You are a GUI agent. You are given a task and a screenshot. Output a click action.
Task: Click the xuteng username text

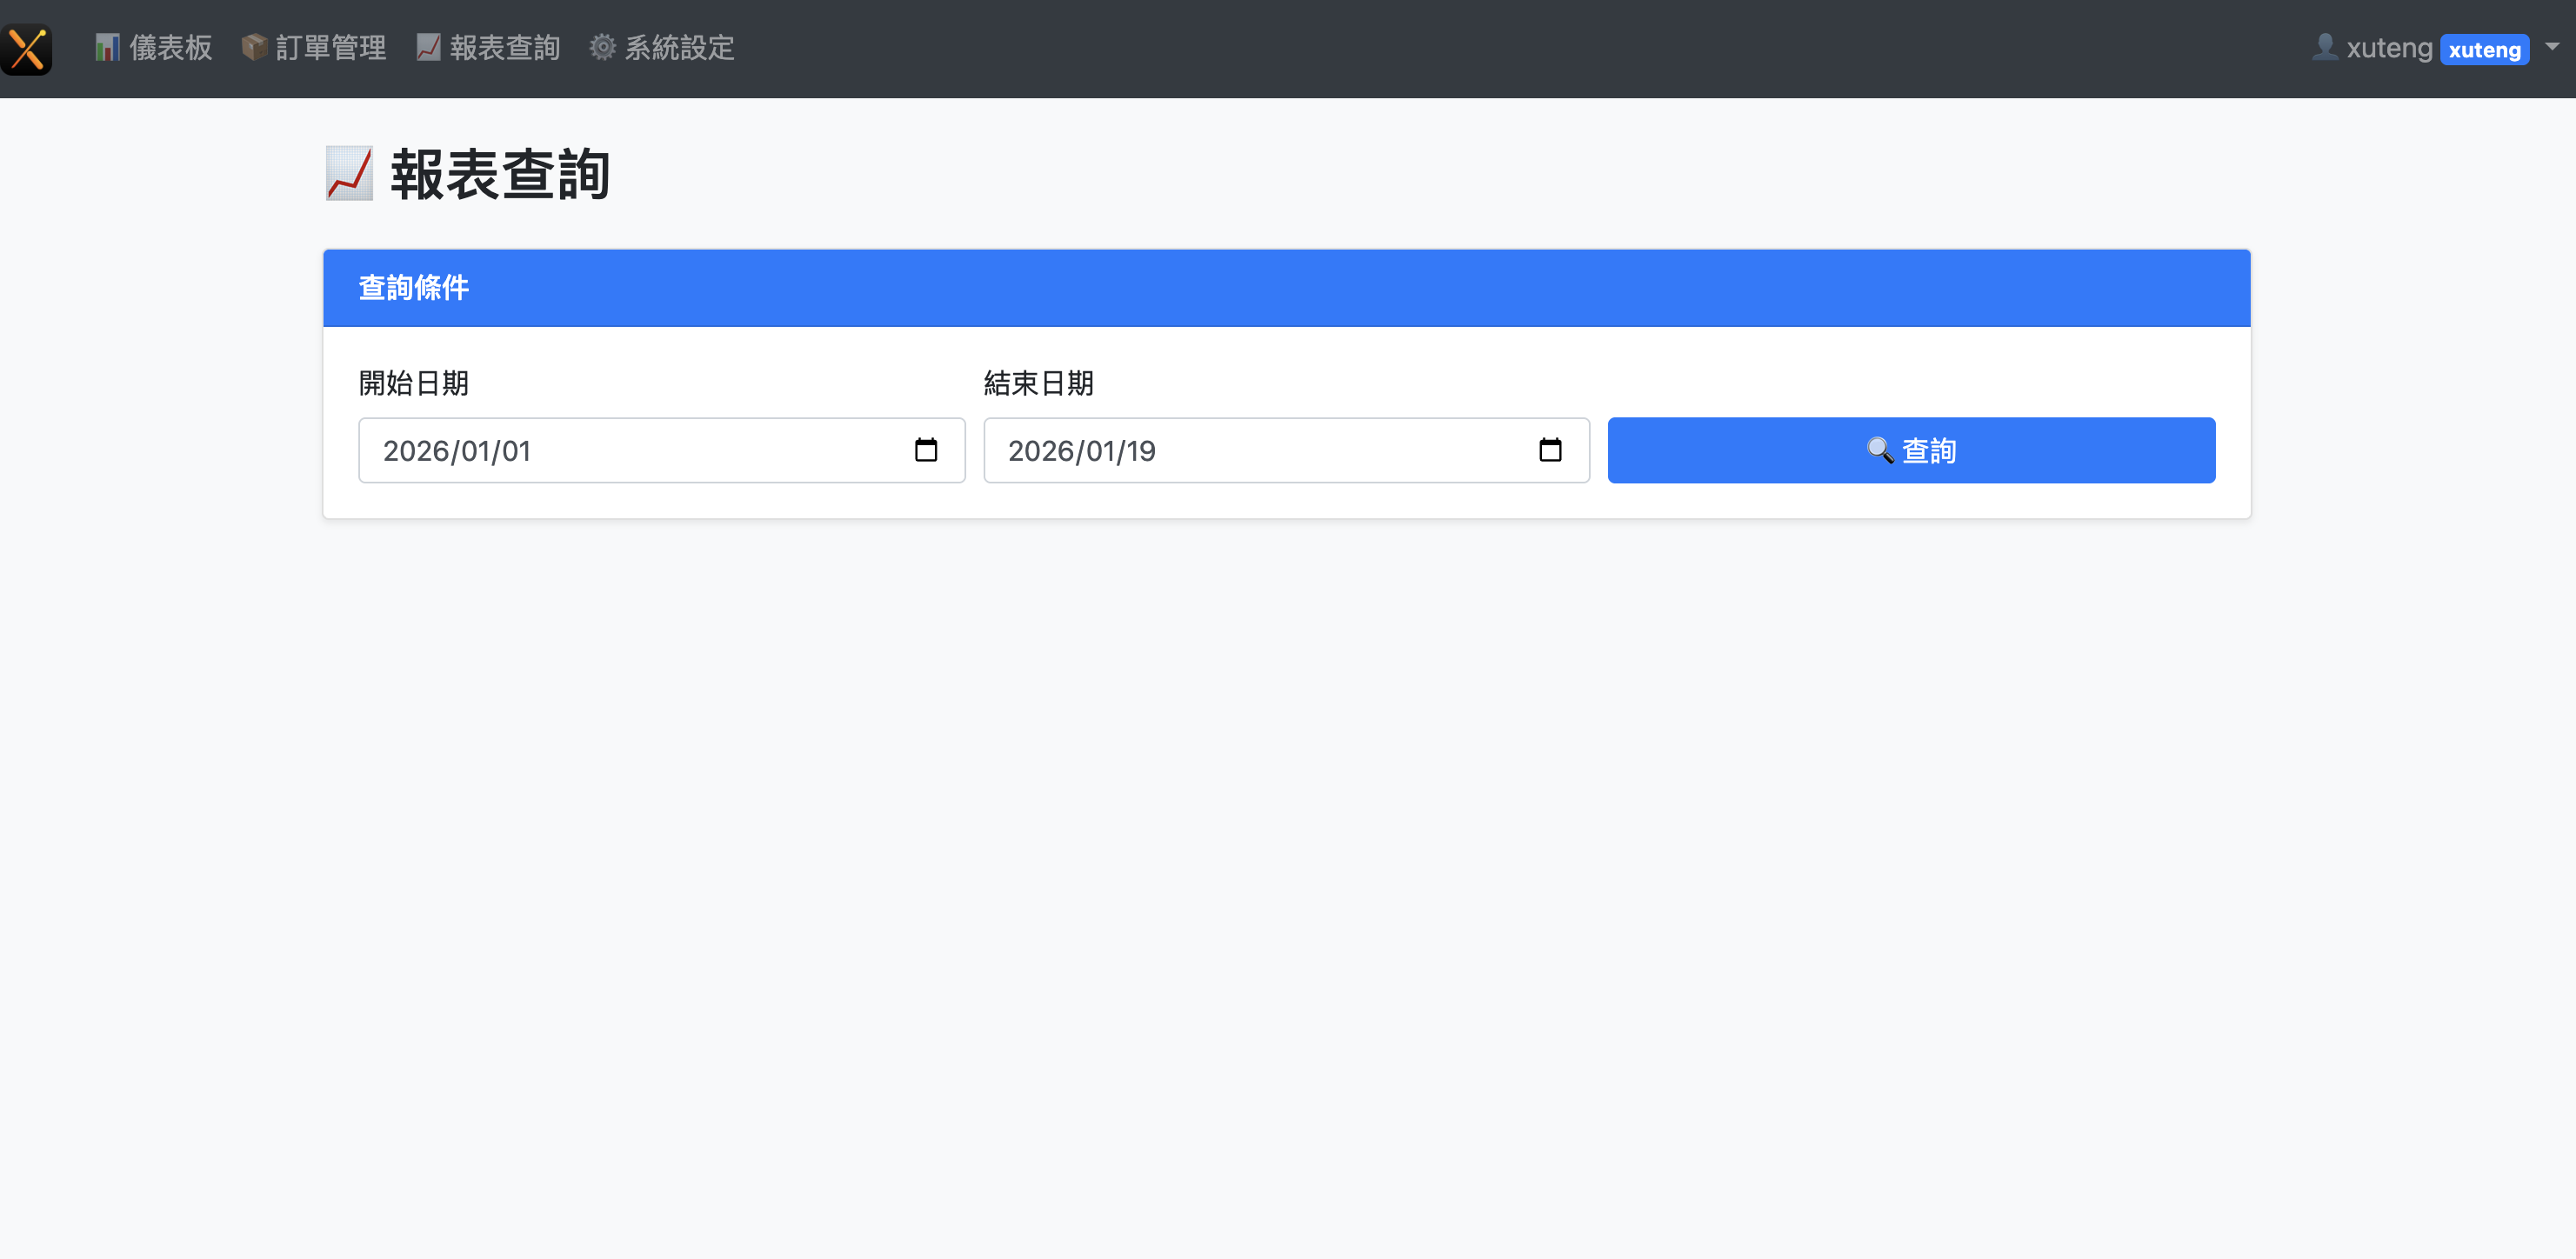[x=2389, y=47]
